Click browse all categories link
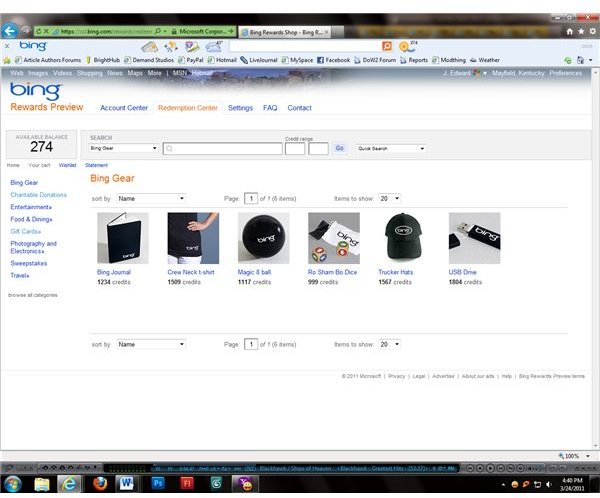Image resolution: width=600 pixels, height=498 pixels. coord(33,295)
